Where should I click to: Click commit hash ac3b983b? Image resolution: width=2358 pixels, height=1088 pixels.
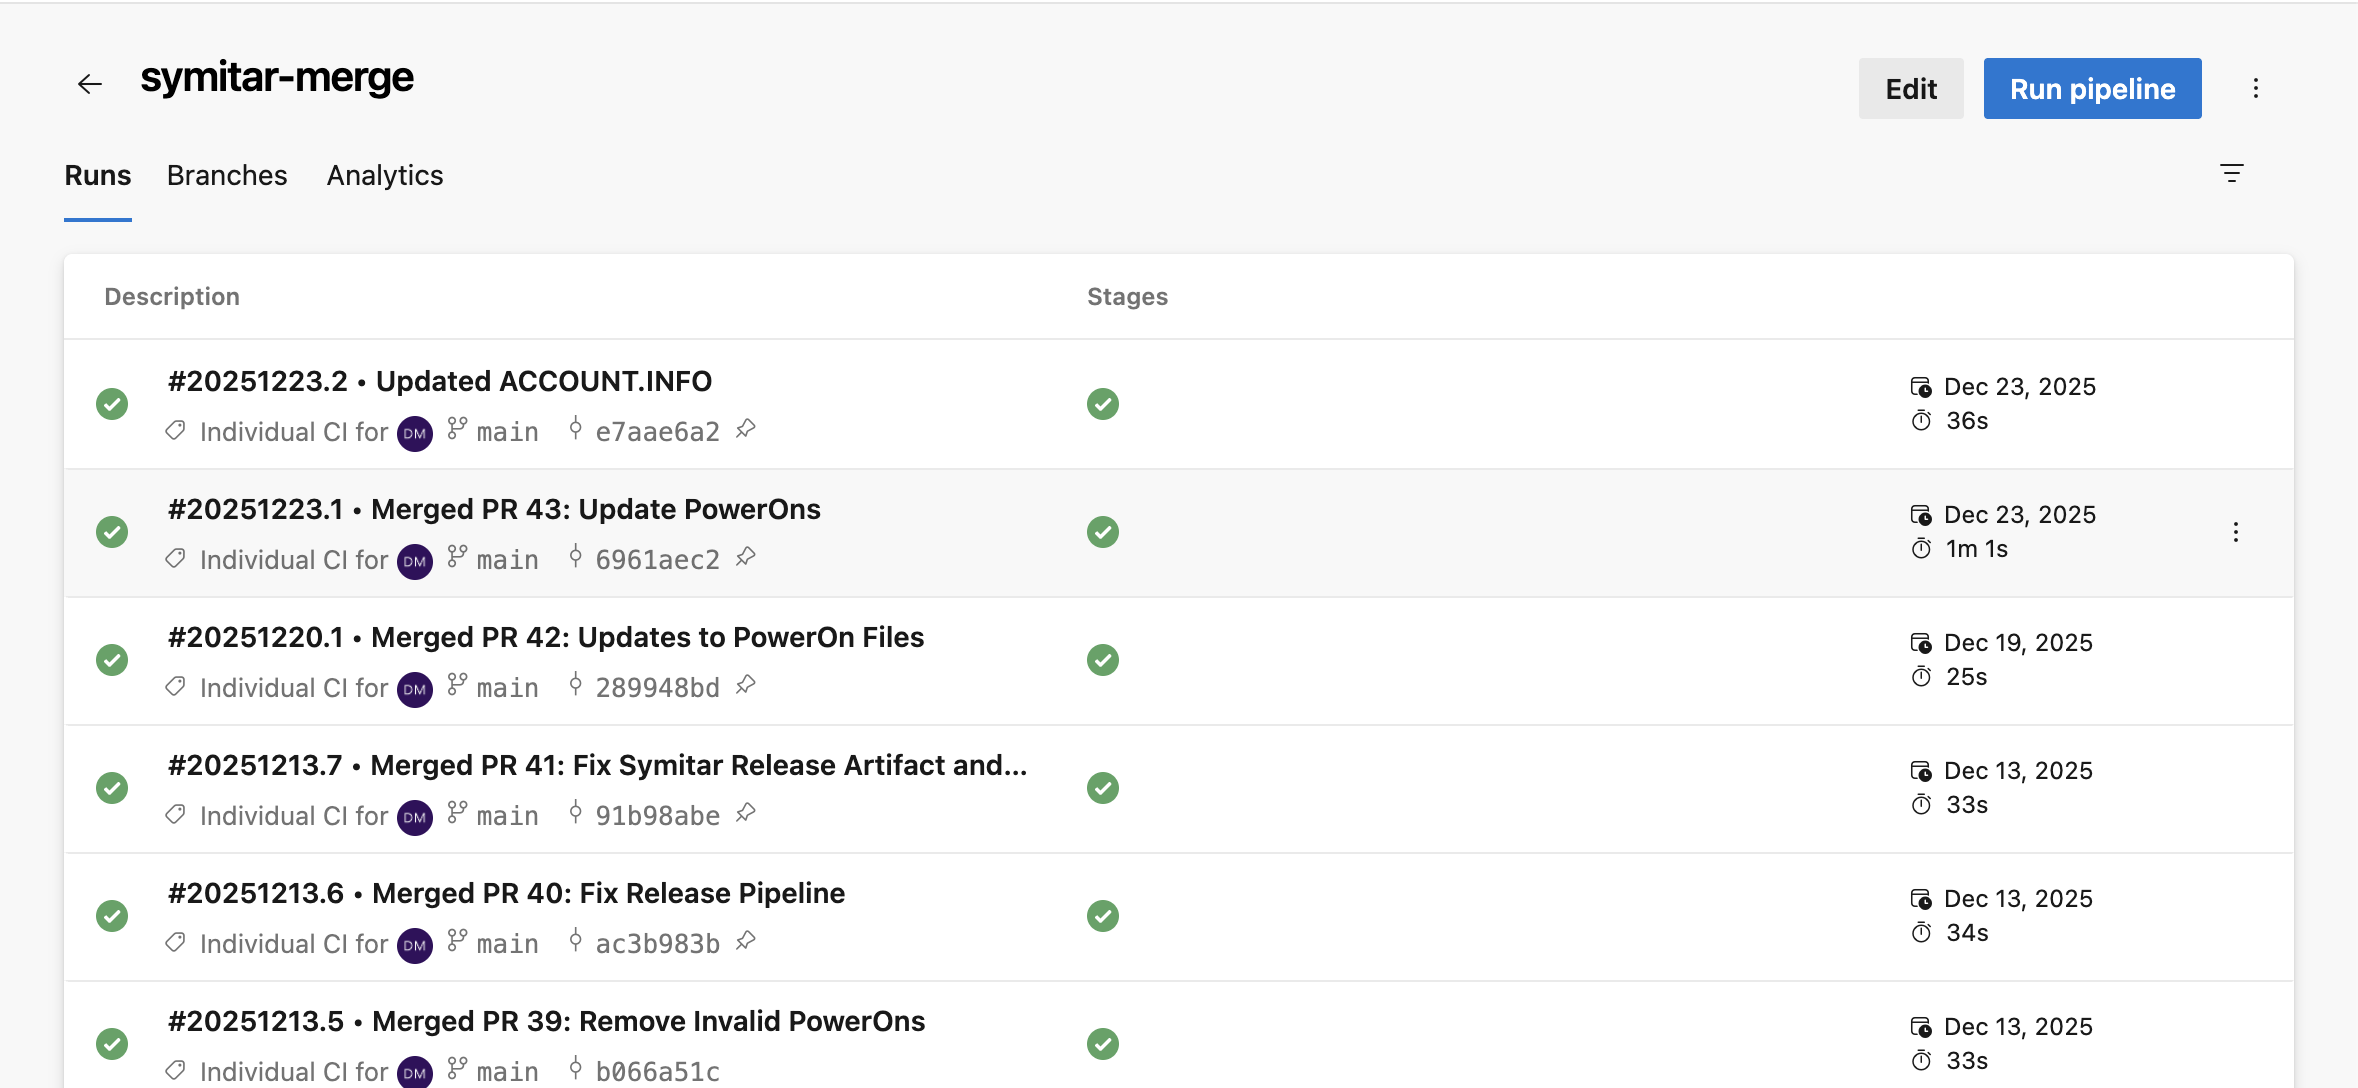pos(657,944)
